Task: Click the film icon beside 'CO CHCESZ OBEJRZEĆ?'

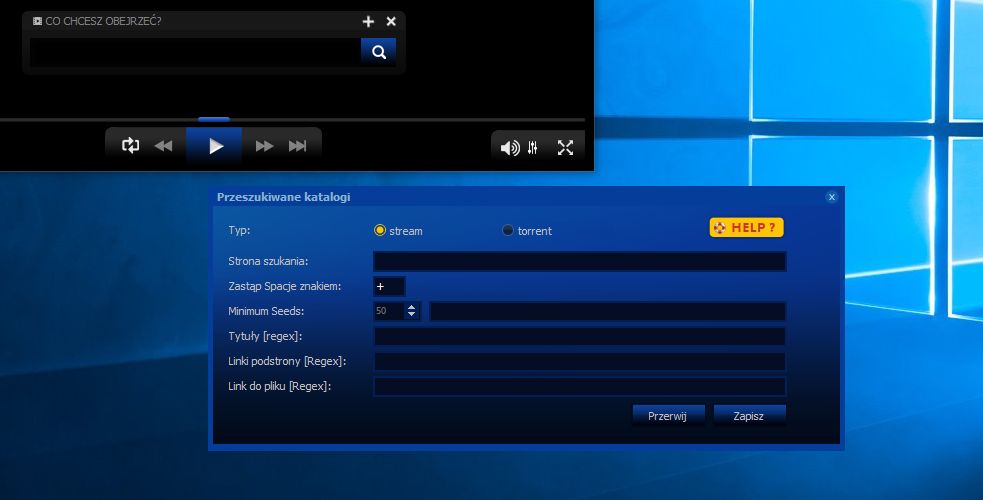Action: pyautogui.click(x=37, y=21)
